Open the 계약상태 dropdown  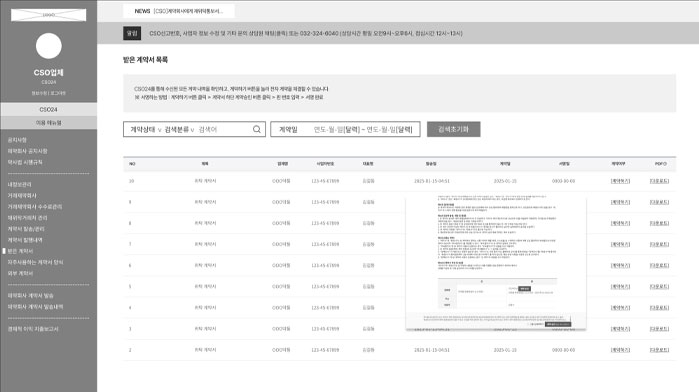pyautogui.click(x=145, y=129)
